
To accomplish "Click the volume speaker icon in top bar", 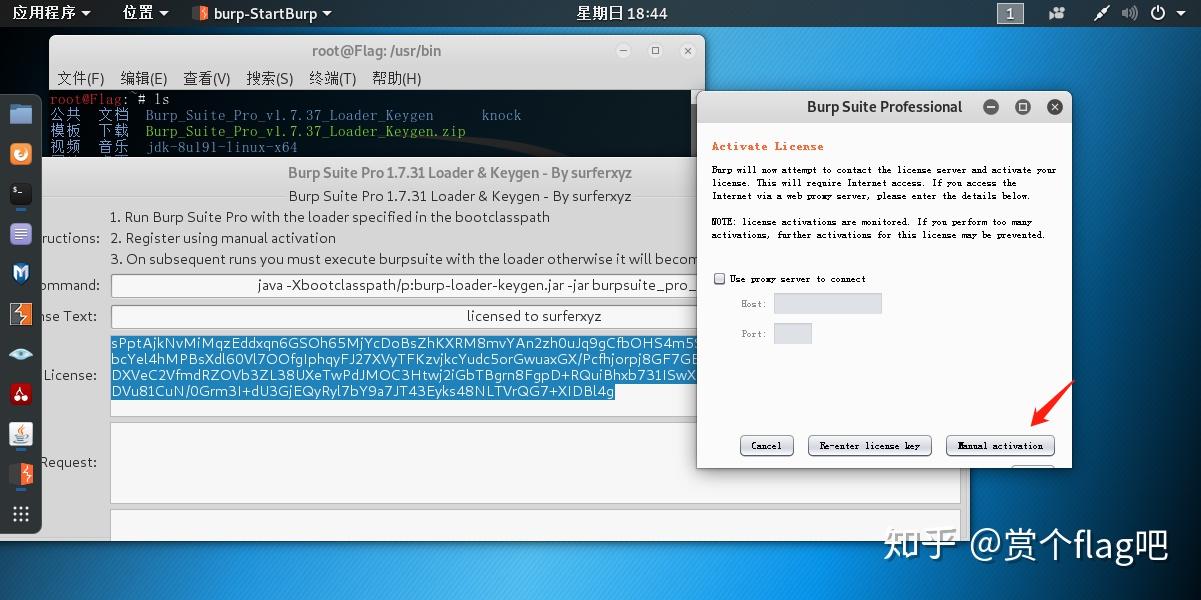I will tap(1129, 13).
